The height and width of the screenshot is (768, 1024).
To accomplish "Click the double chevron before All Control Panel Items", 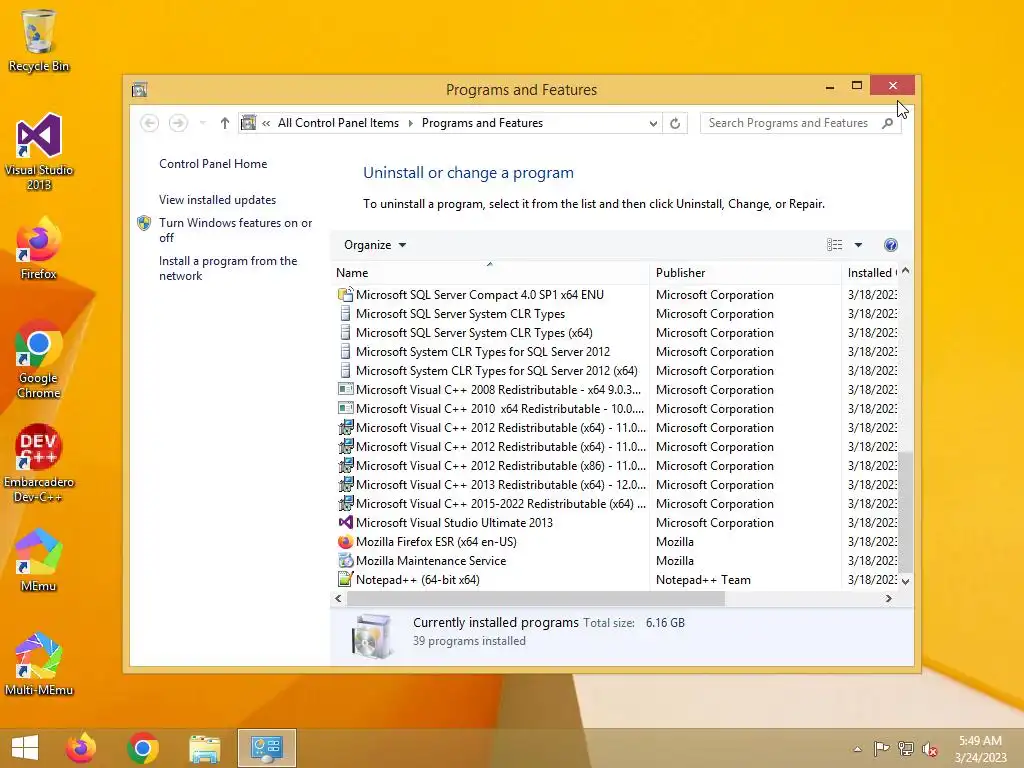I will pyautogui.click(x=266, y=123).
